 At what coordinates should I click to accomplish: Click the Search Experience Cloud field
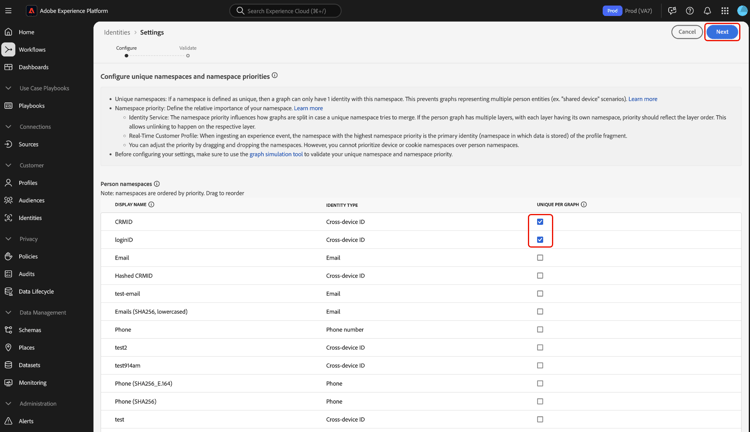(286, 11)
